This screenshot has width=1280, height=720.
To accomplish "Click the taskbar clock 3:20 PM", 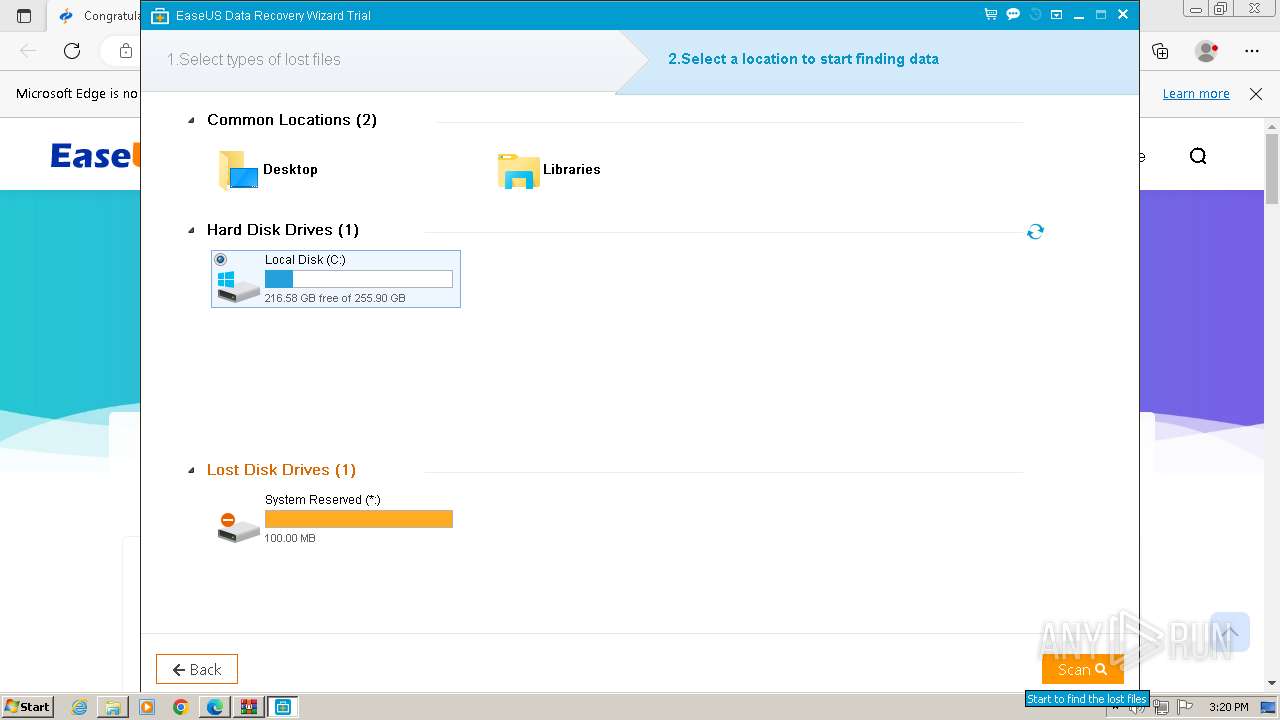I will pyautogui.click(x=1228, y=707).
